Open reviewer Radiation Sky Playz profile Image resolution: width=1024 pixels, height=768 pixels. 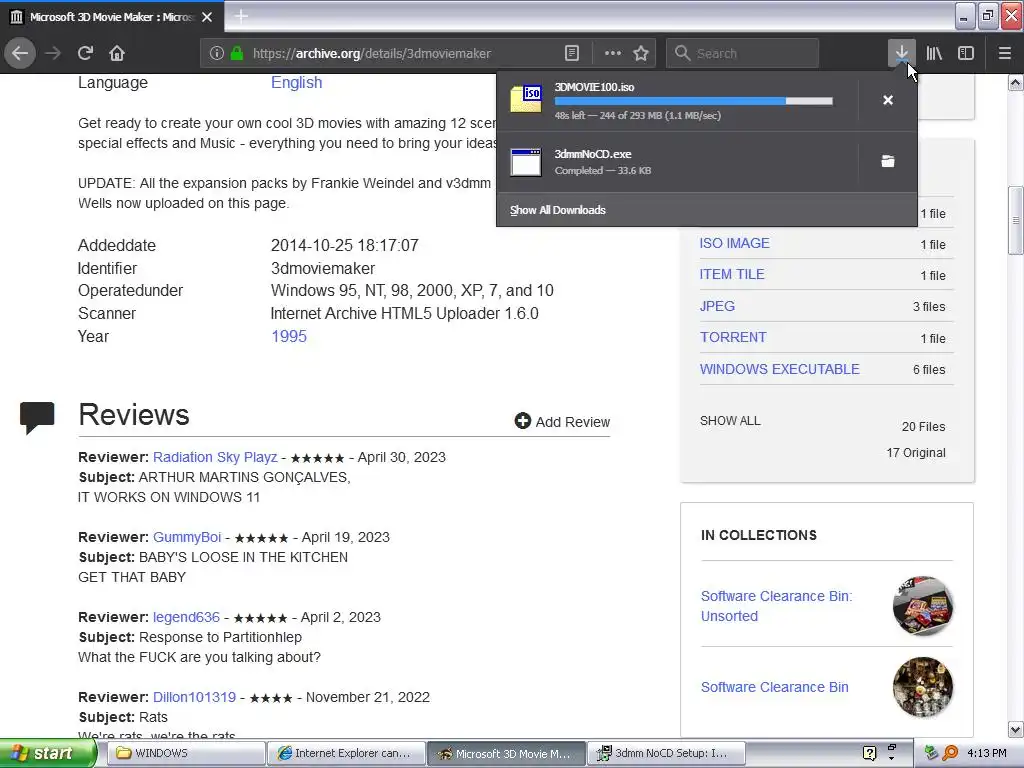pyautogui.click(x=215, y=457)
